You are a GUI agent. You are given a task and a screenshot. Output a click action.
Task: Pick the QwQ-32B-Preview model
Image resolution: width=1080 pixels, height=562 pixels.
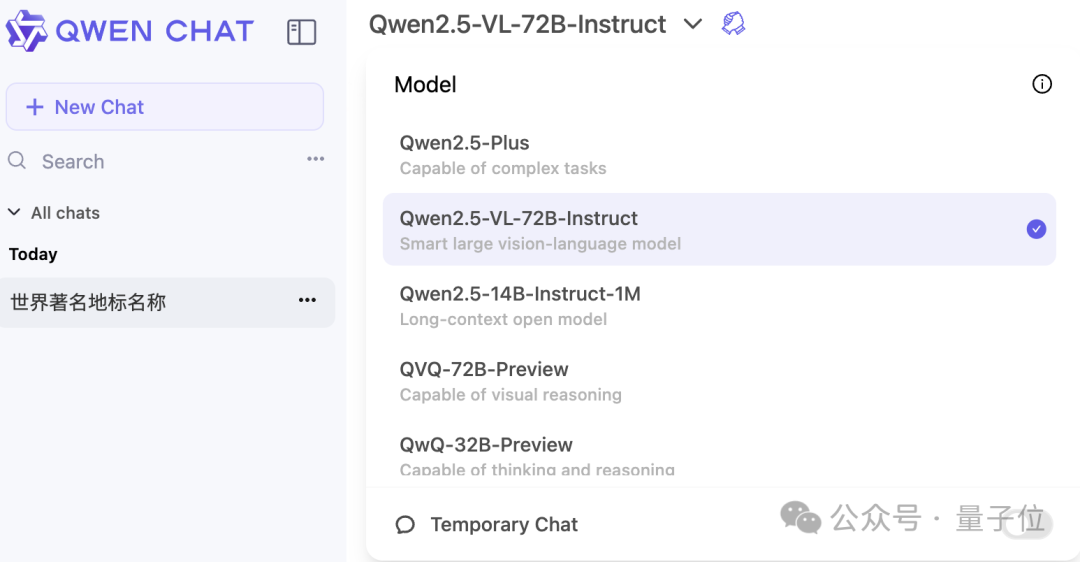(719, 455)
